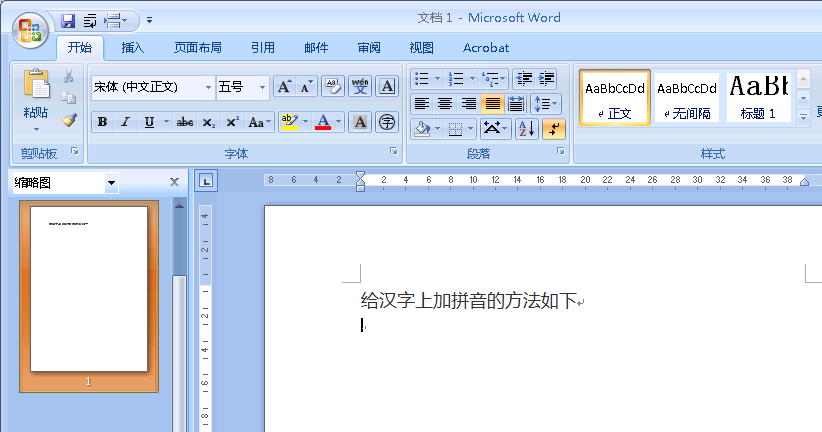Select page 1 thumbnail
The width and height of the screenshot is (822, 432).
point(89,295)
